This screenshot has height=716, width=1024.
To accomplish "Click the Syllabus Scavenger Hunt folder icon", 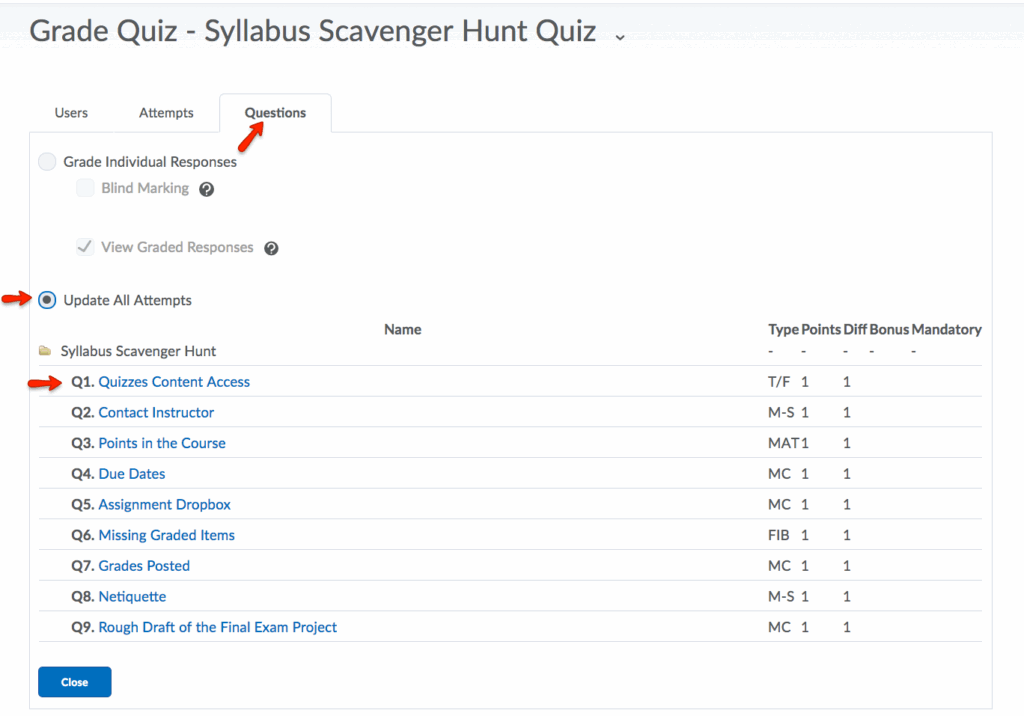I will pyautogui.click(x=45, y=352).
